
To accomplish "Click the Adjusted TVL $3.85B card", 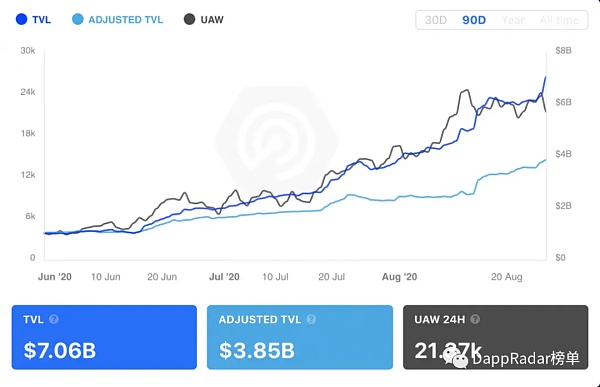I will pyautogui.click(x=300, y=337).
